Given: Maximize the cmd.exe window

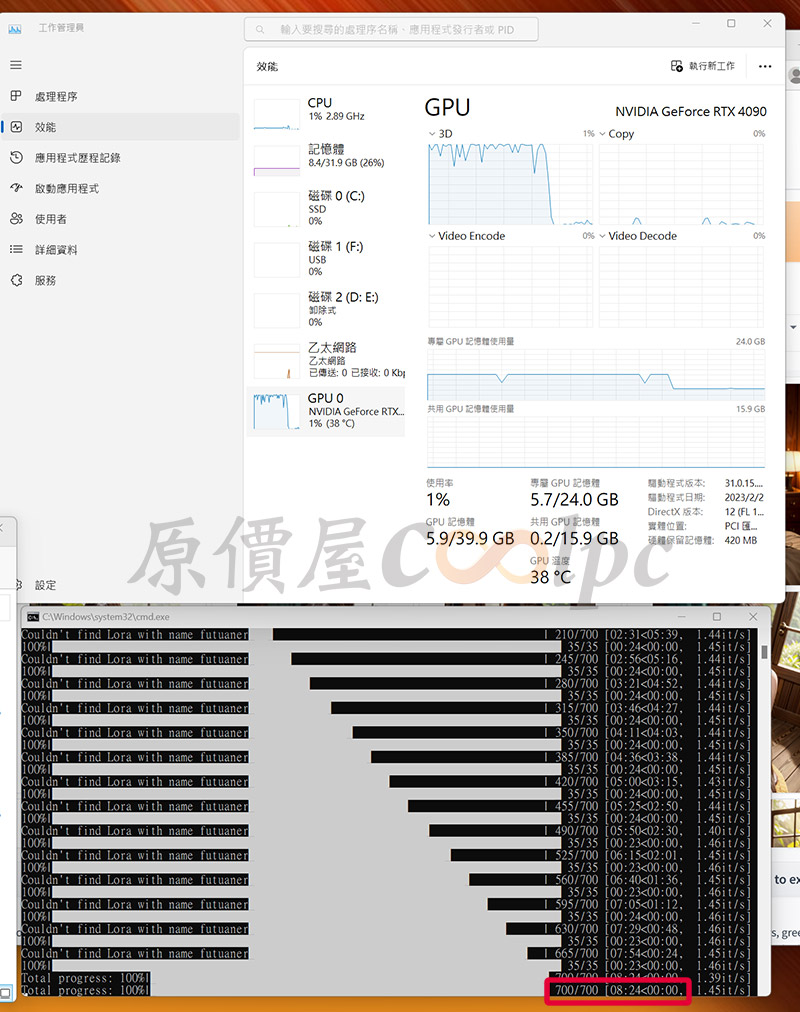Looking at the screenshot, I should coord(716,616).
